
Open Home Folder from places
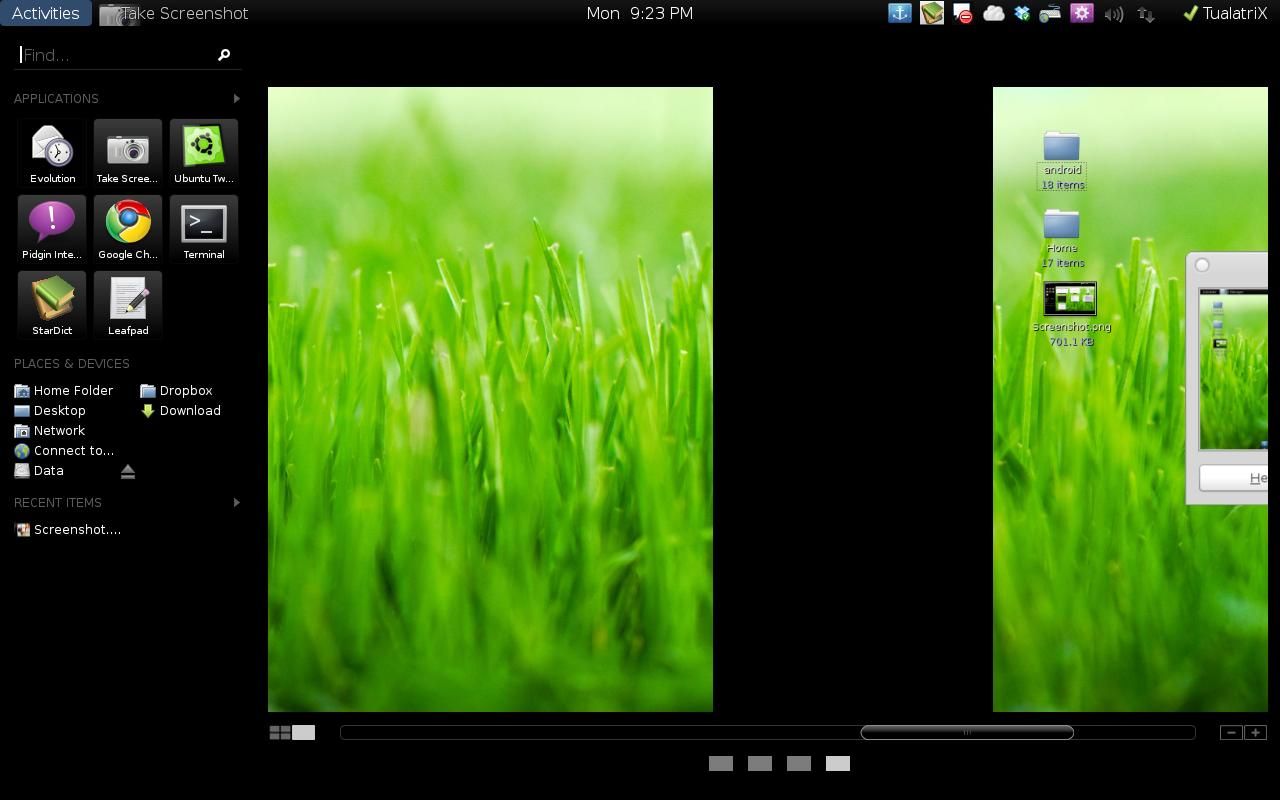pyautogui.click(x=72, y=391)
